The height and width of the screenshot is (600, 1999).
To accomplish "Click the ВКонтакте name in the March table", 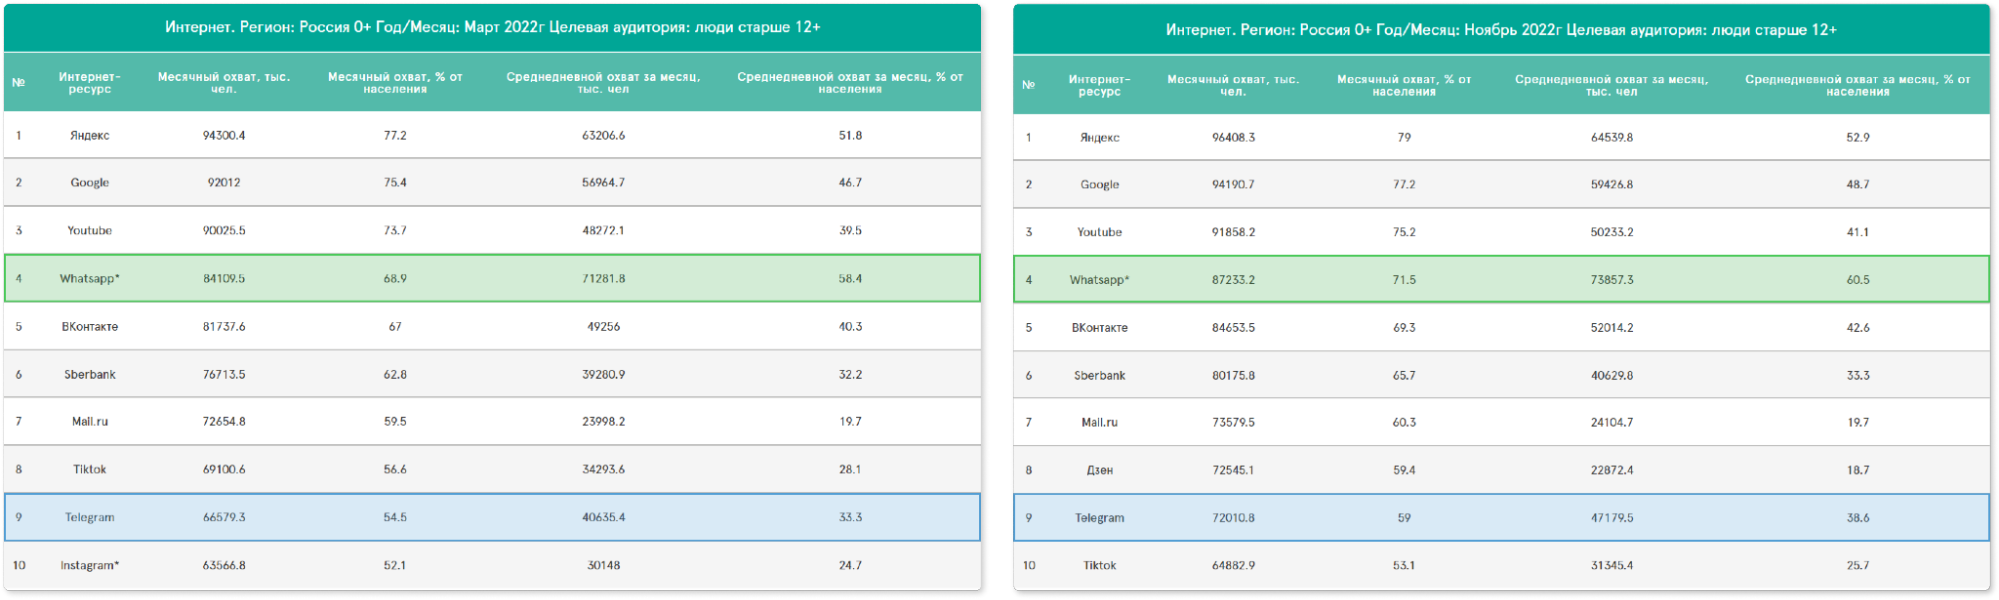I will [89, 326].
